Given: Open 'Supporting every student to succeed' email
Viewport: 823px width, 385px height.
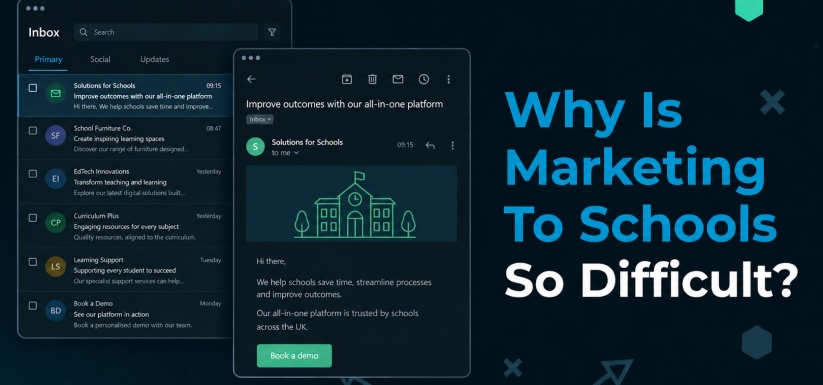Looking at the screenshot, I should [126, 270].
